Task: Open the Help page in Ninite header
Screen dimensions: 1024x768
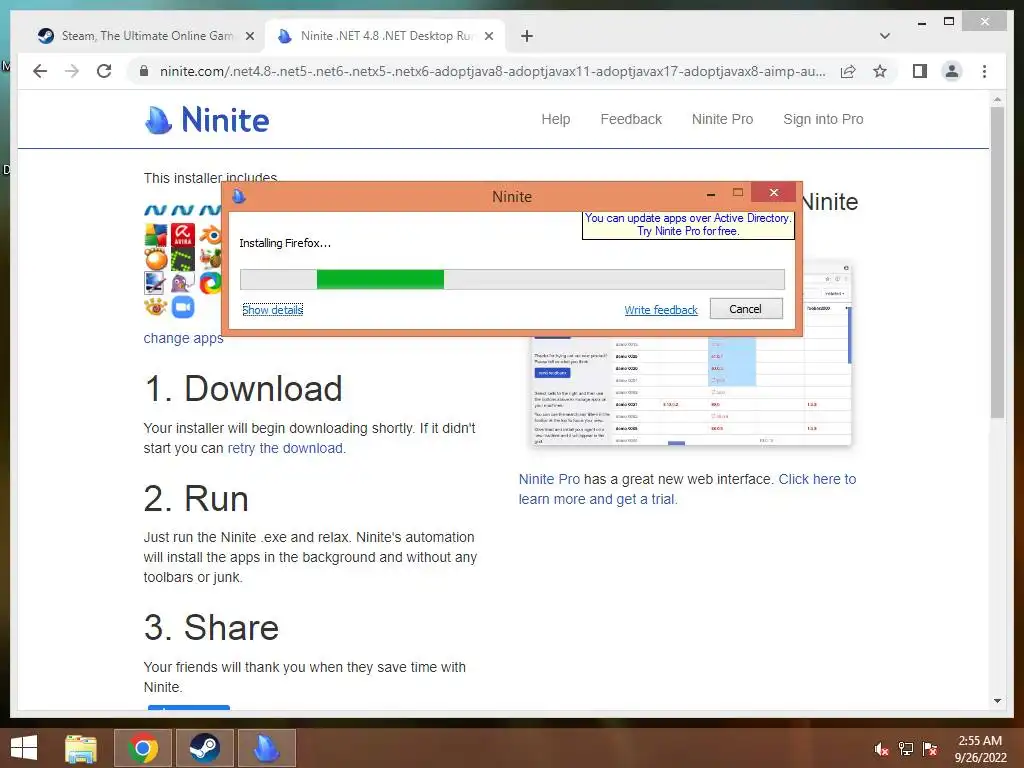Action: (x=556, y=119)
